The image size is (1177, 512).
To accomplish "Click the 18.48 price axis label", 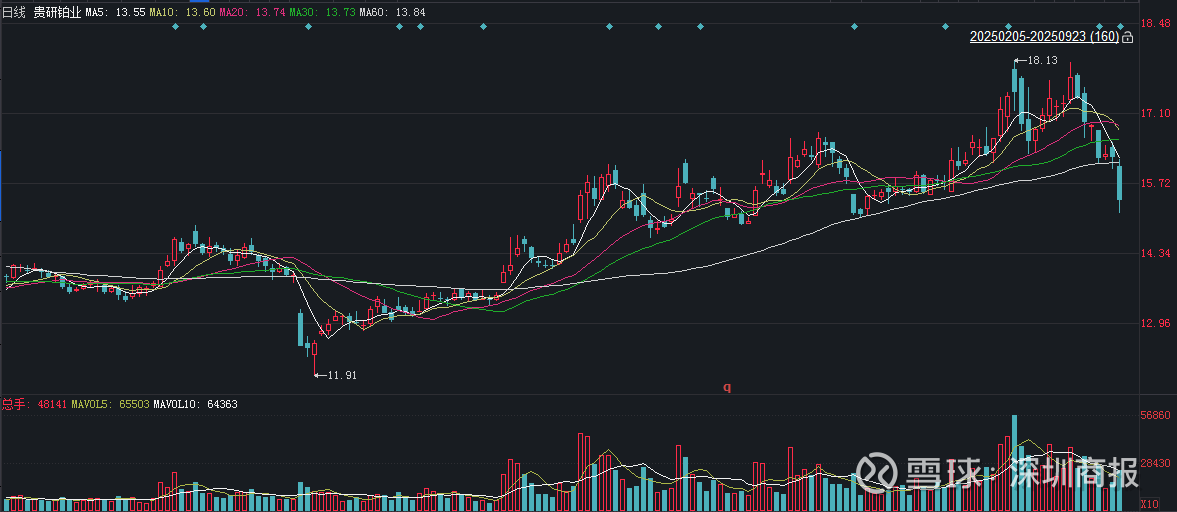I will 1156,24.
